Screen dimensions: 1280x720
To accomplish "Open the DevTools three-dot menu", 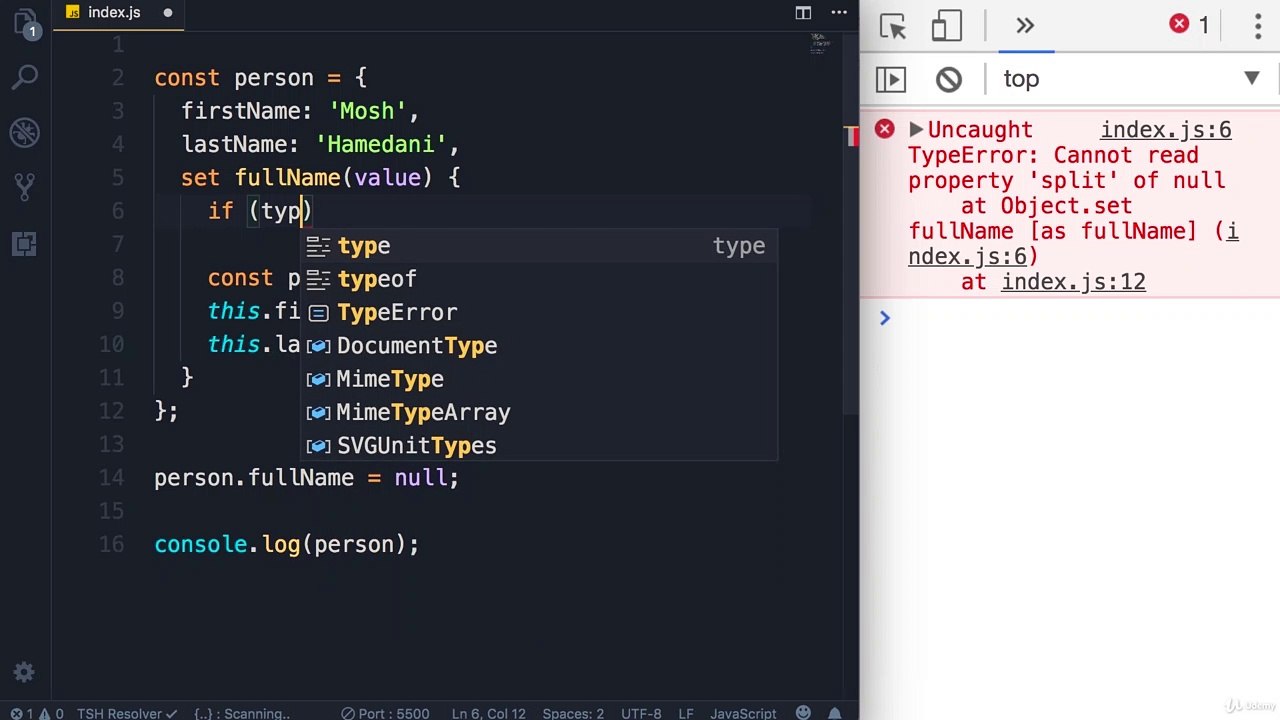I will pos(1258,26).
